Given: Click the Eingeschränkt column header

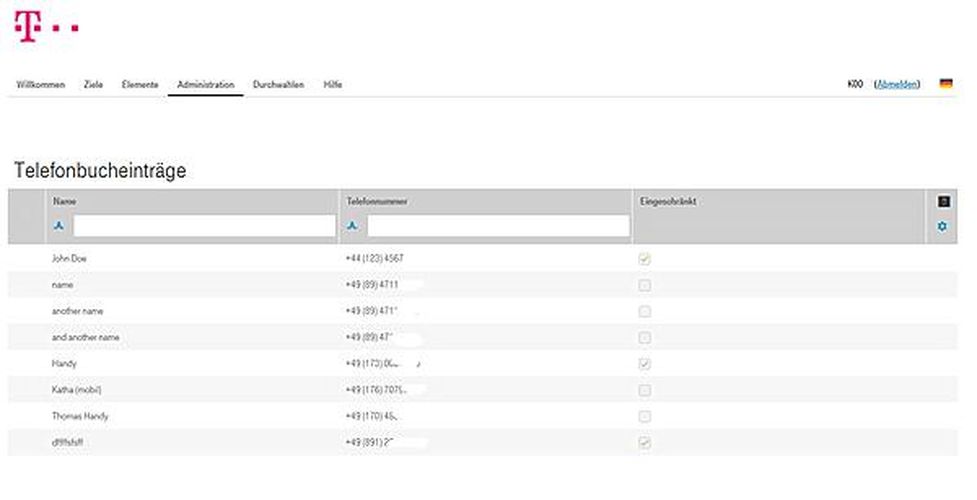Looking at the screenshot, I should [668, 201].
